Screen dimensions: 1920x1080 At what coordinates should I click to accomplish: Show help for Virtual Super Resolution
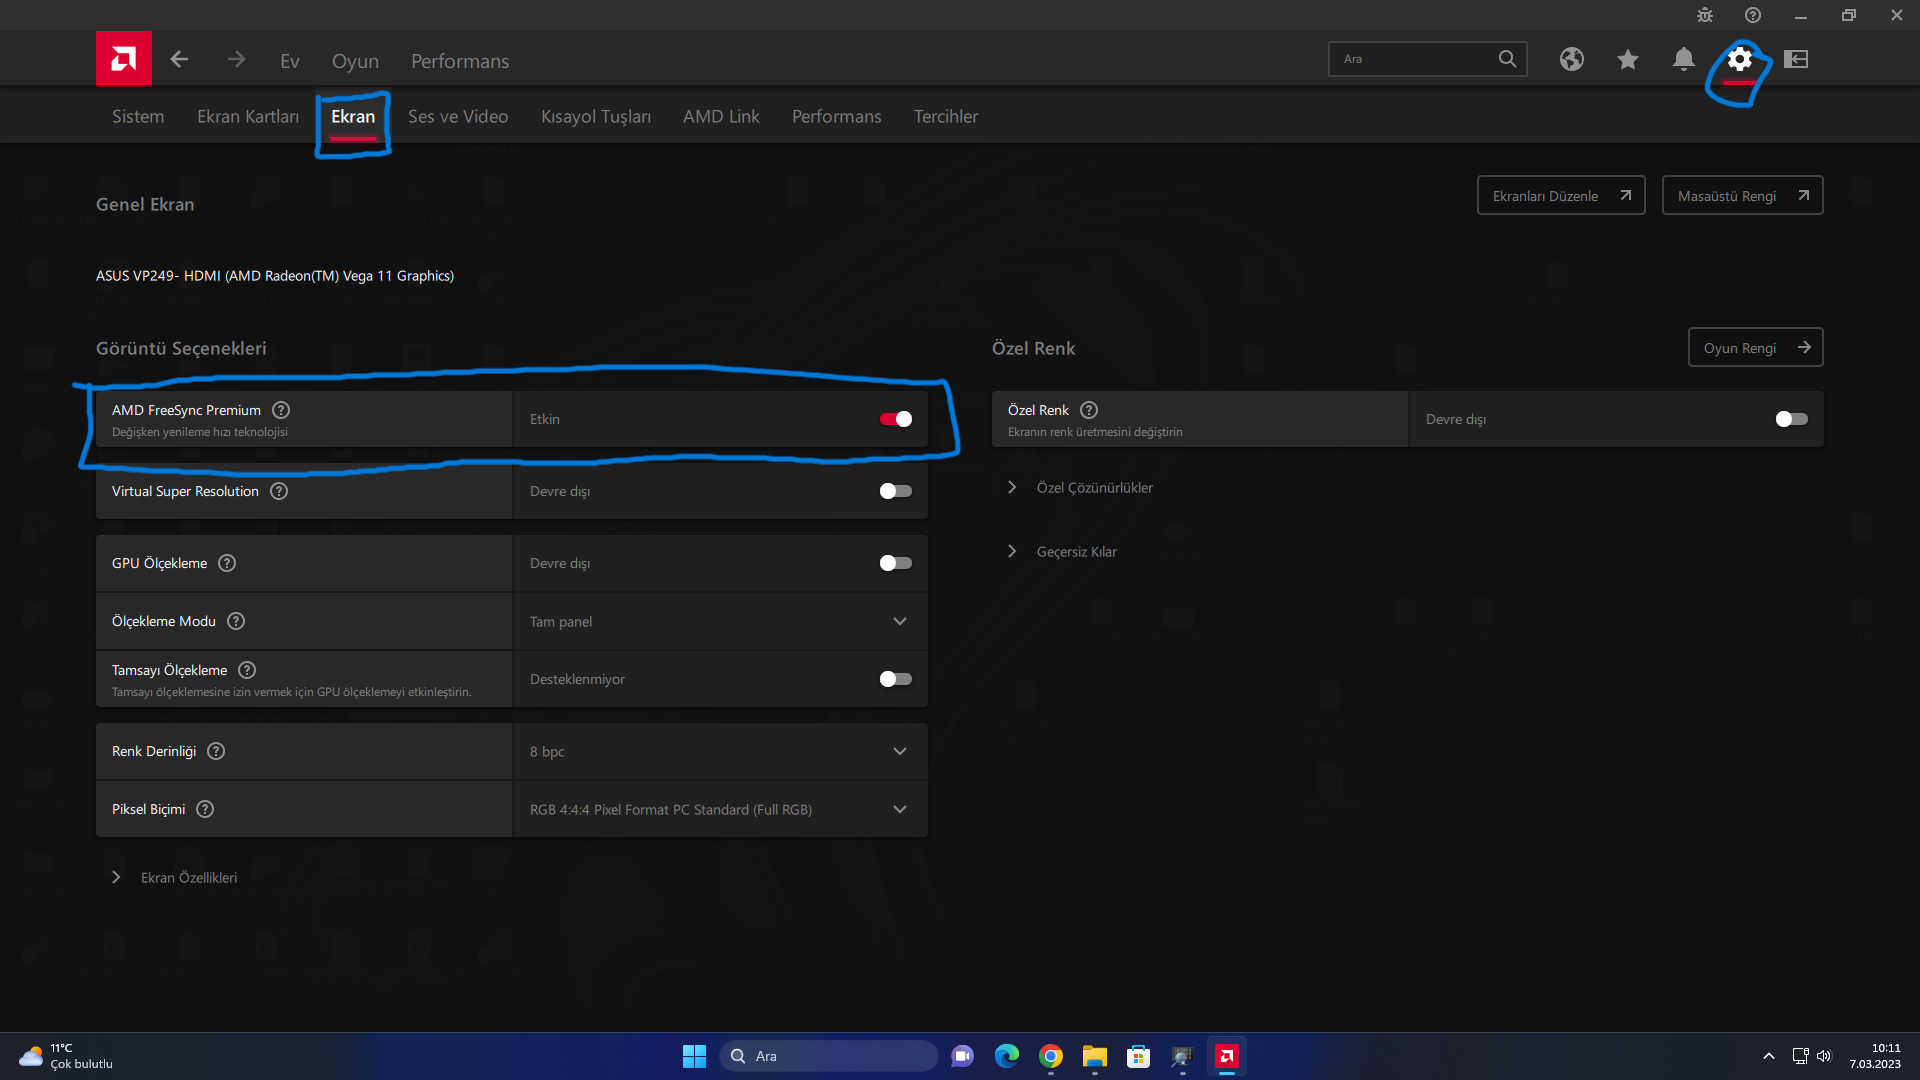click(279, 491)
